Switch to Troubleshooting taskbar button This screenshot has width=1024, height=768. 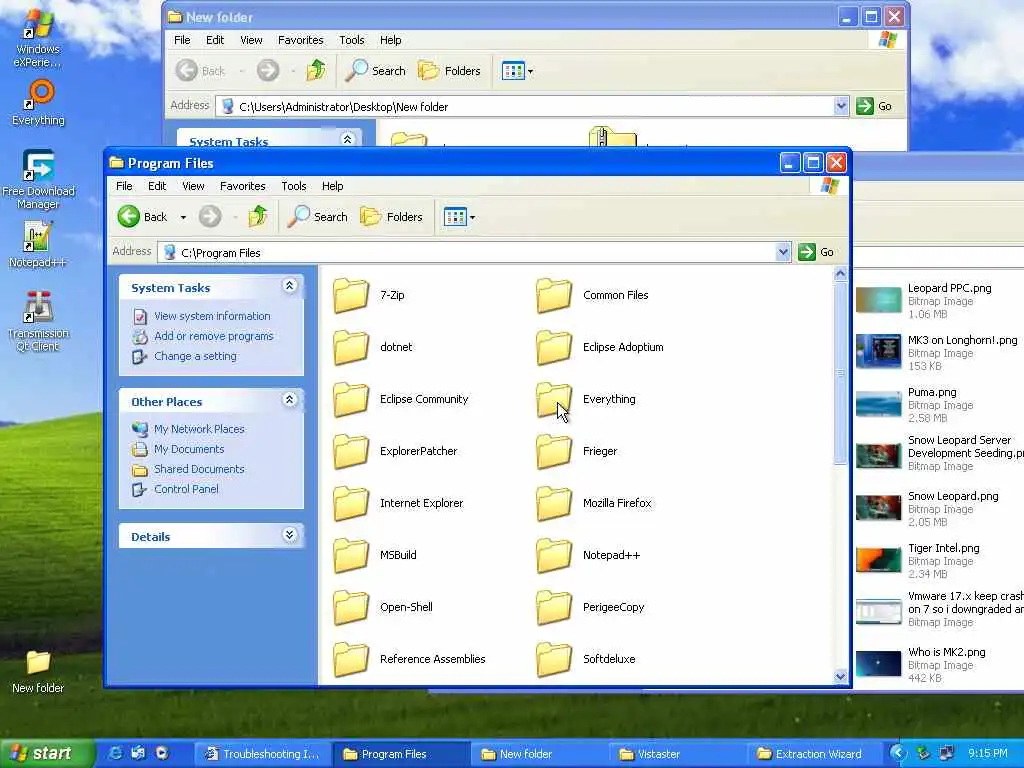point(263,754)
